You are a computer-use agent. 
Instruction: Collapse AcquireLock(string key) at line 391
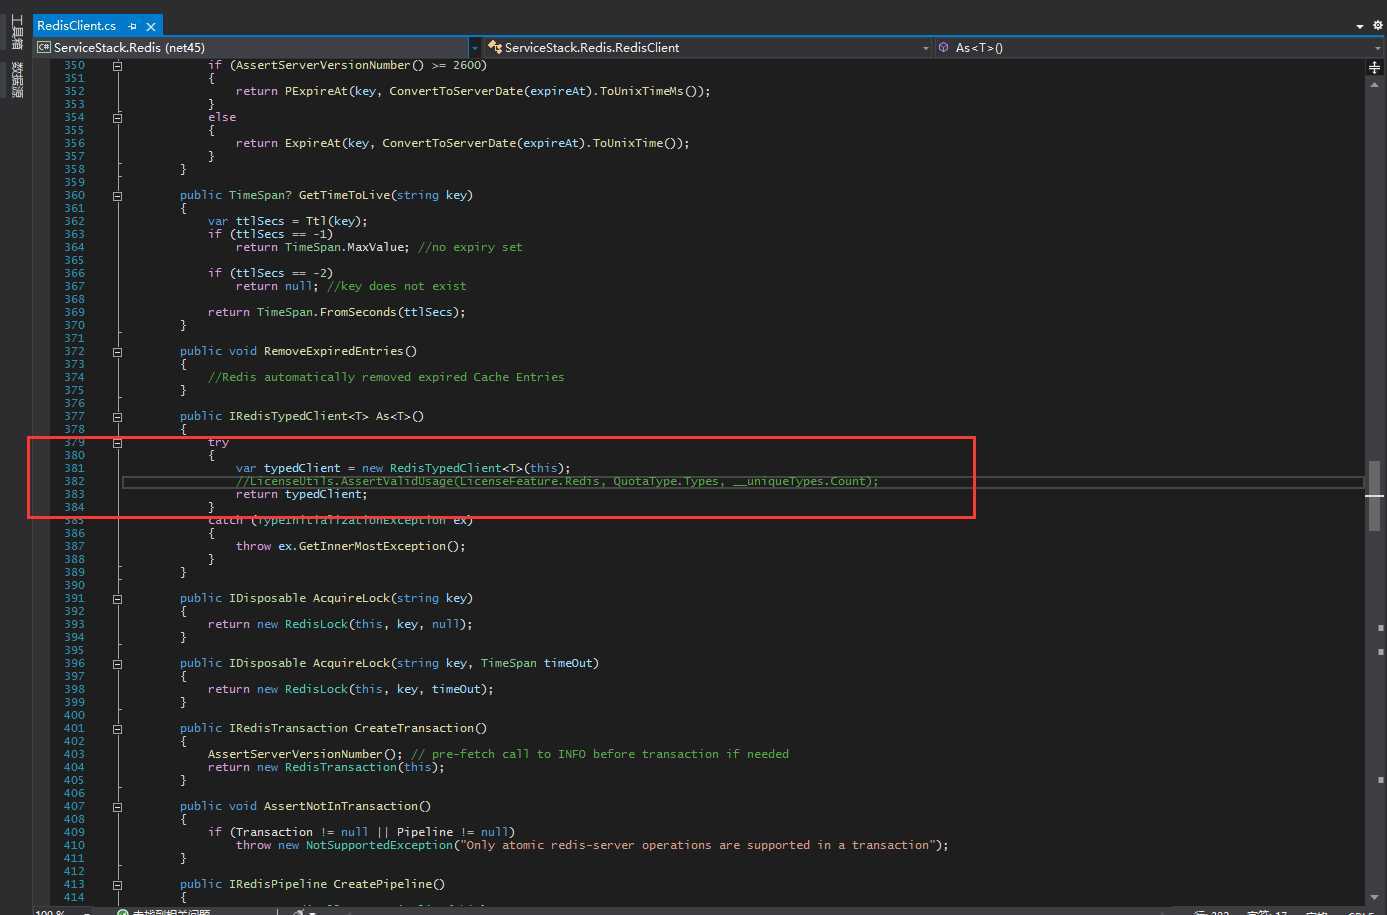(117, 599)
